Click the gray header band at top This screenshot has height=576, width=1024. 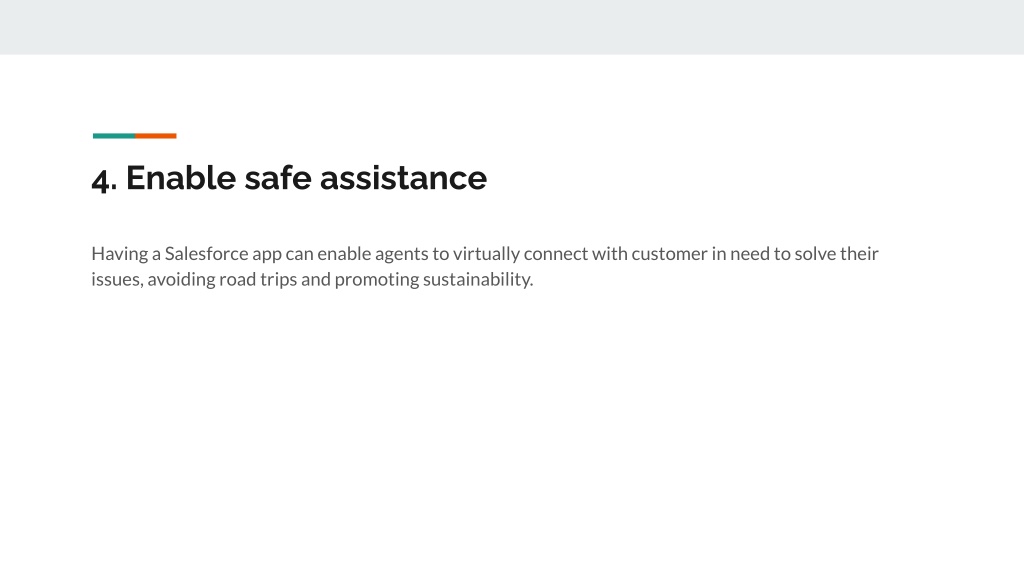click(512, 27)
